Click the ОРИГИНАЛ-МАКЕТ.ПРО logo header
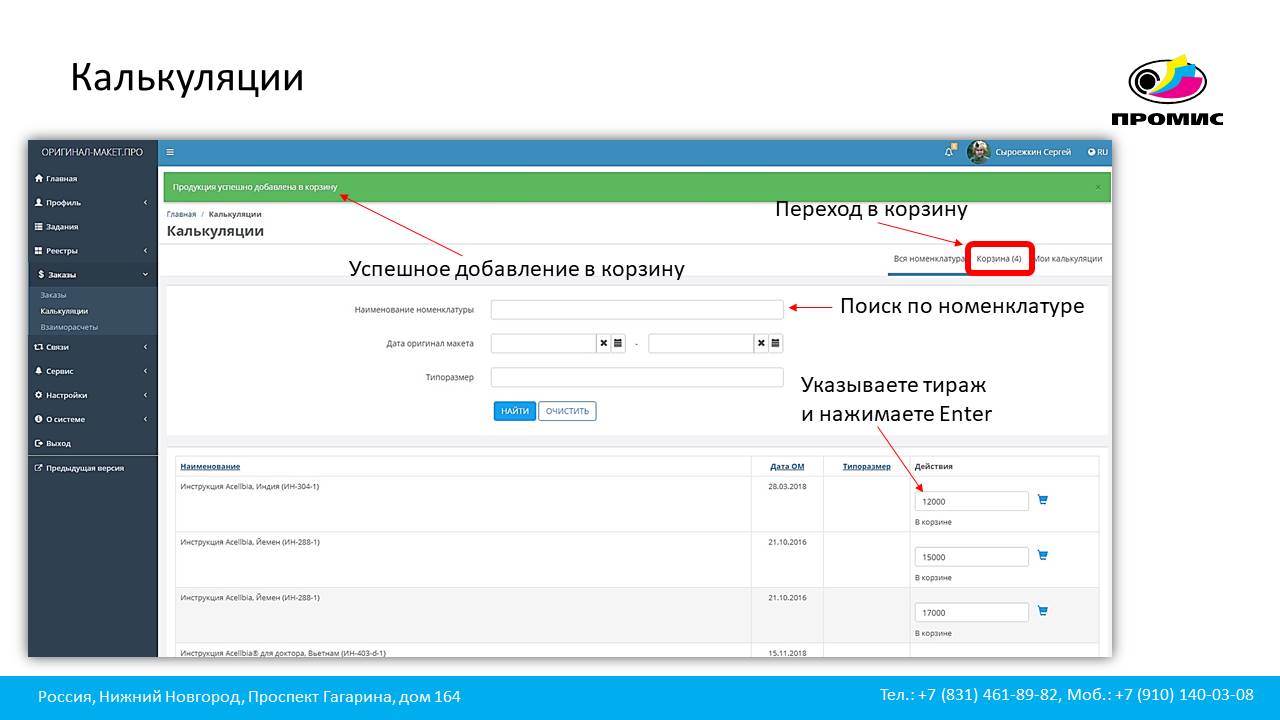 [92, 152]
